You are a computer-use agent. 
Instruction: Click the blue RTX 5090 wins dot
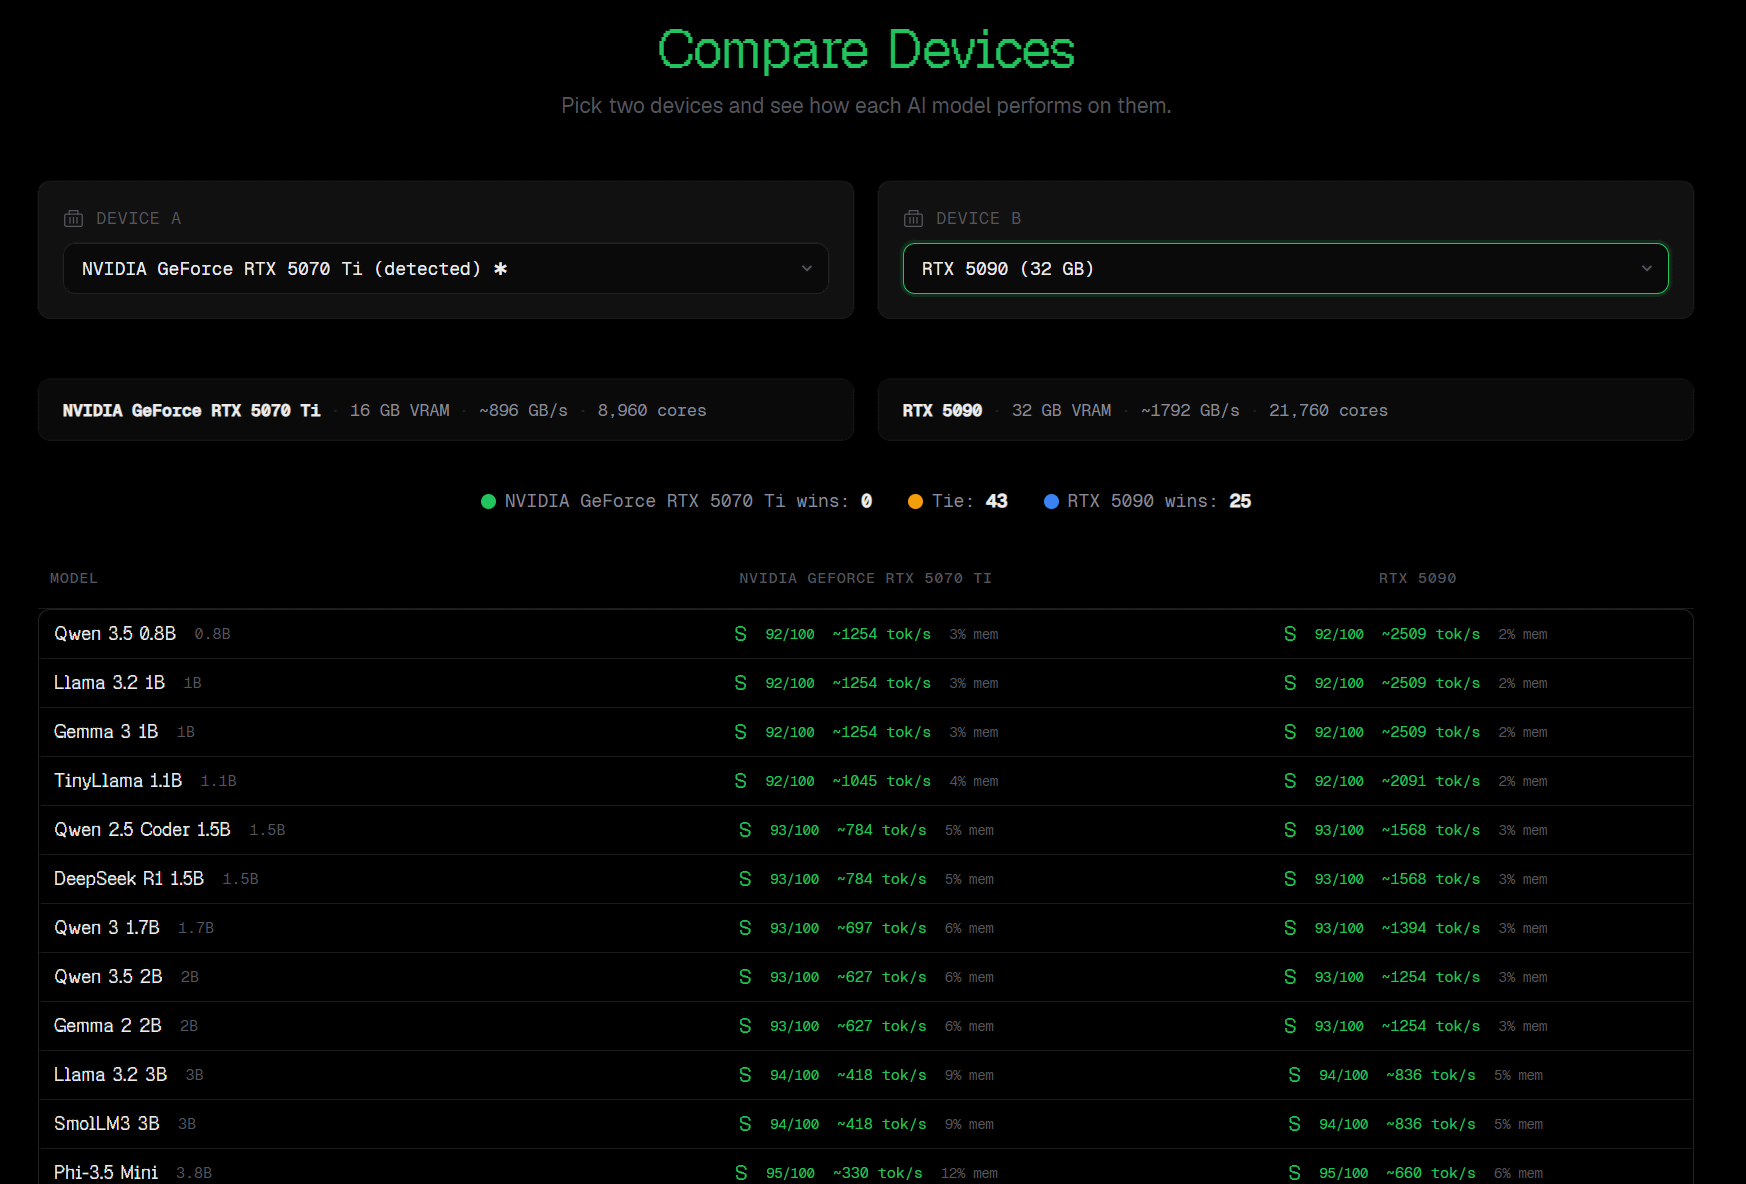pyautogui.click(x=1051, y=502)
